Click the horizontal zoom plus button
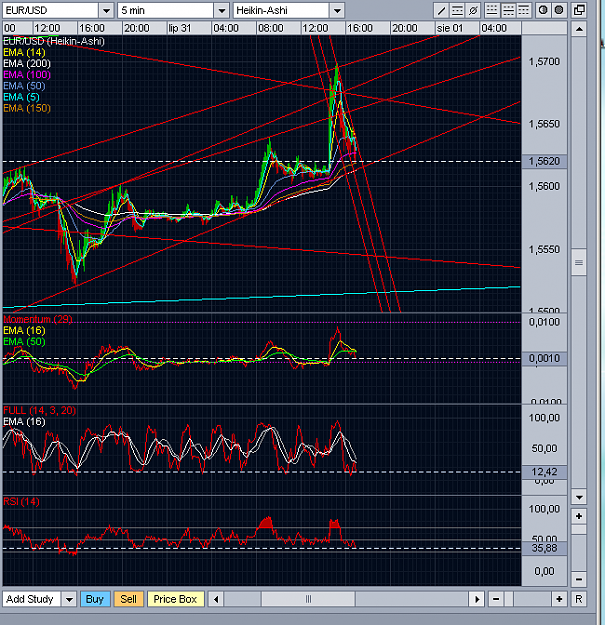Image resolution: width=605 pixels, height=625 pixels. coord(559,599)
